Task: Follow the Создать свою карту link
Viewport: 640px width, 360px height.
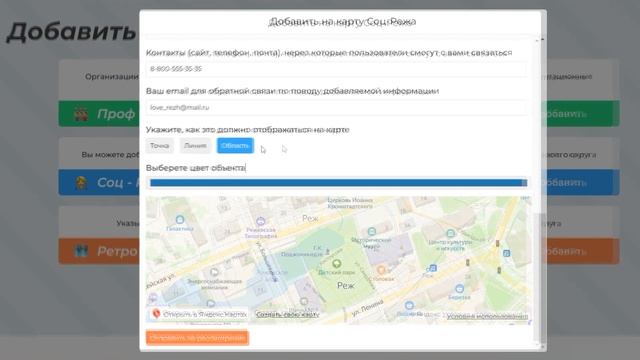Action: [x=287, y=314]
